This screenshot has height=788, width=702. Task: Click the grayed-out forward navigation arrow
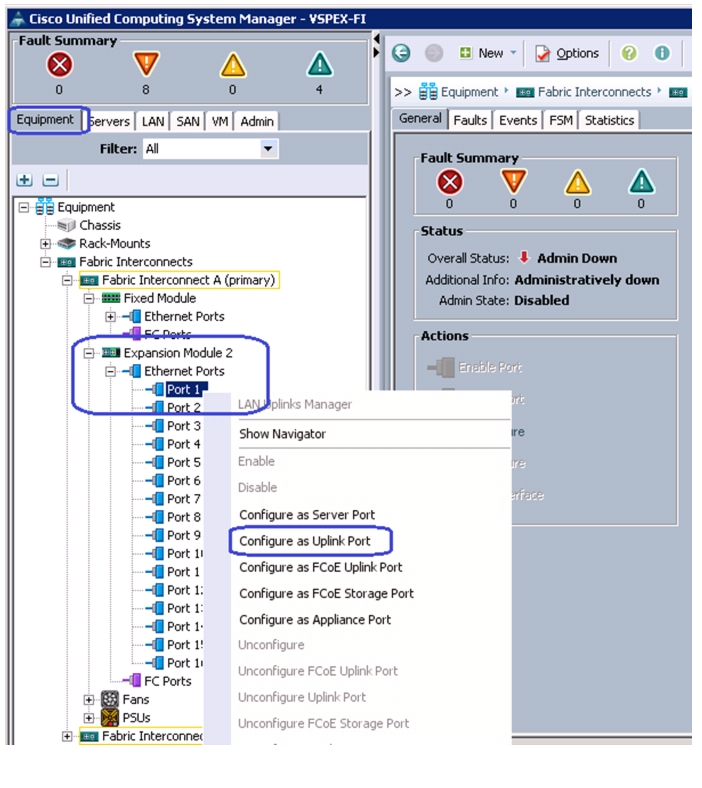tap(434, 53)
